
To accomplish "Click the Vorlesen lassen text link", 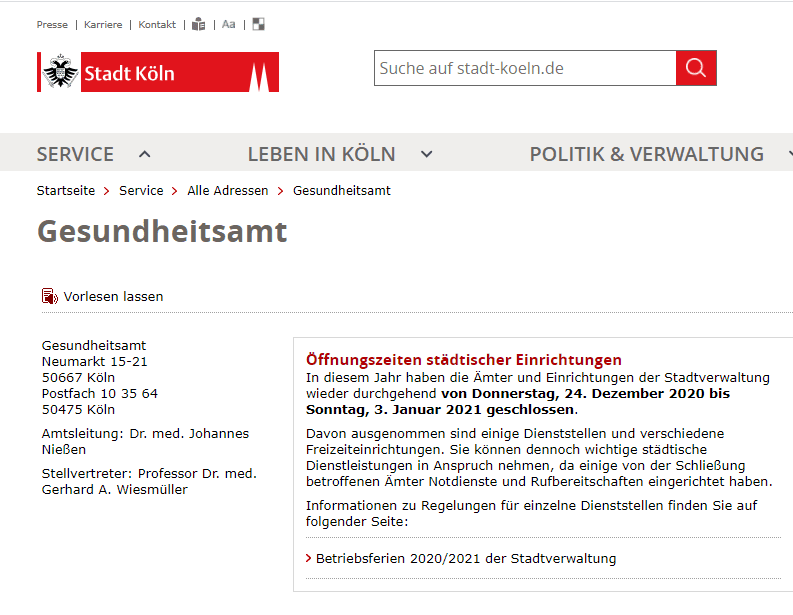I will pyautogui.click(x=113, y=296).
